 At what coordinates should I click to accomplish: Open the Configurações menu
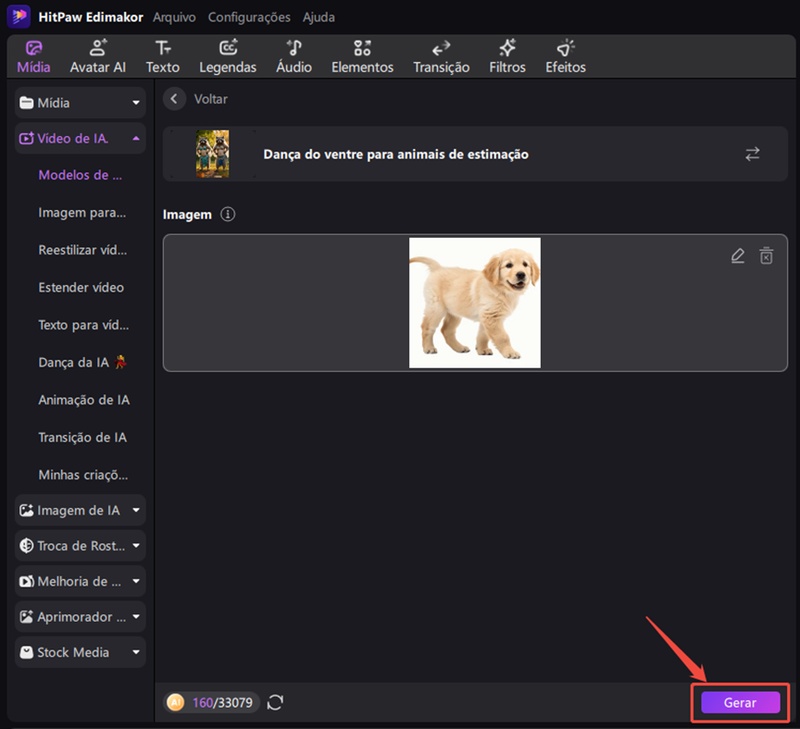point(248,17)
